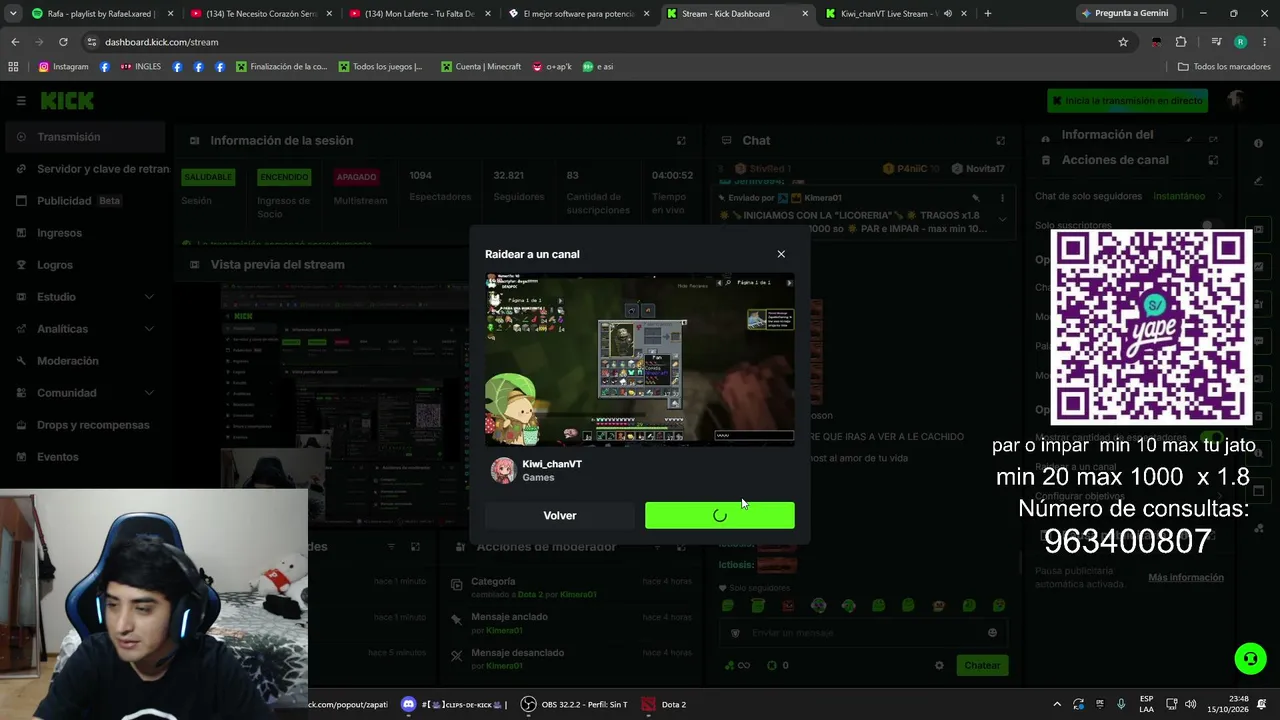Expand the Estudio sidebar section
Screen dimensions: 1280x720
84,297
